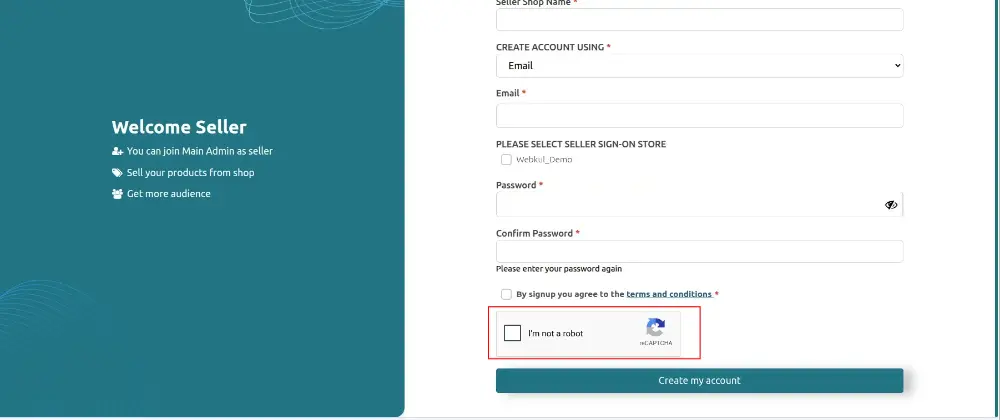Open the terms and conditions link
Screen dimensions: 1000x420
(x=669, y=294)
